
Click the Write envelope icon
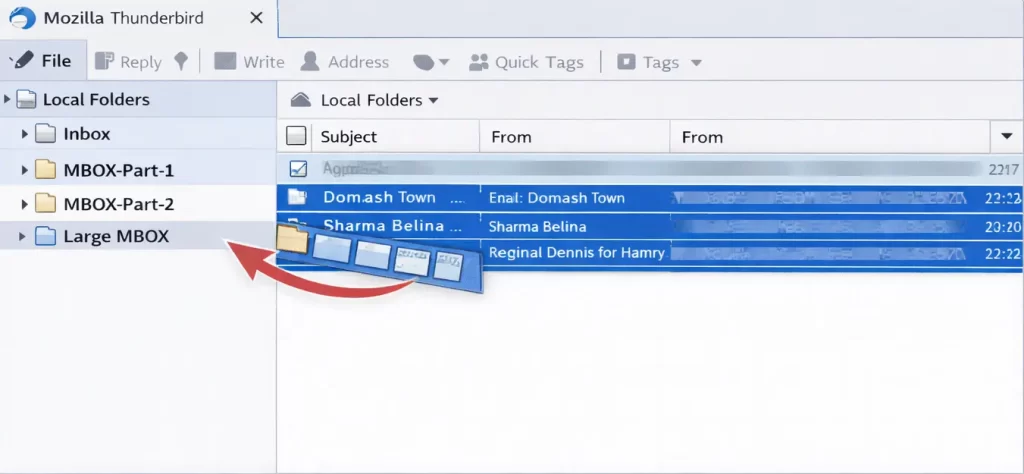coord(225,61)
